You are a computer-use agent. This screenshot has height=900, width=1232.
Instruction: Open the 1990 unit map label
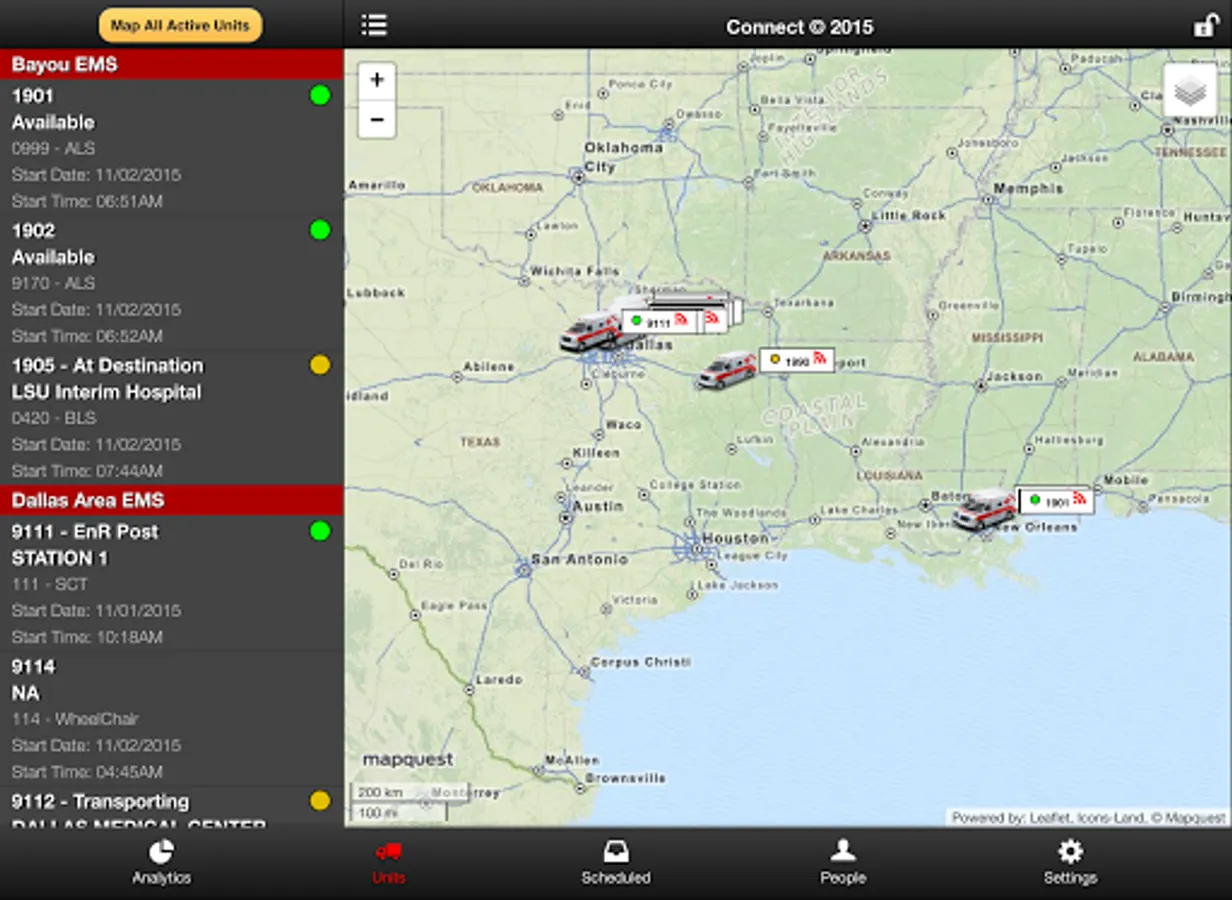pos(797,360)
